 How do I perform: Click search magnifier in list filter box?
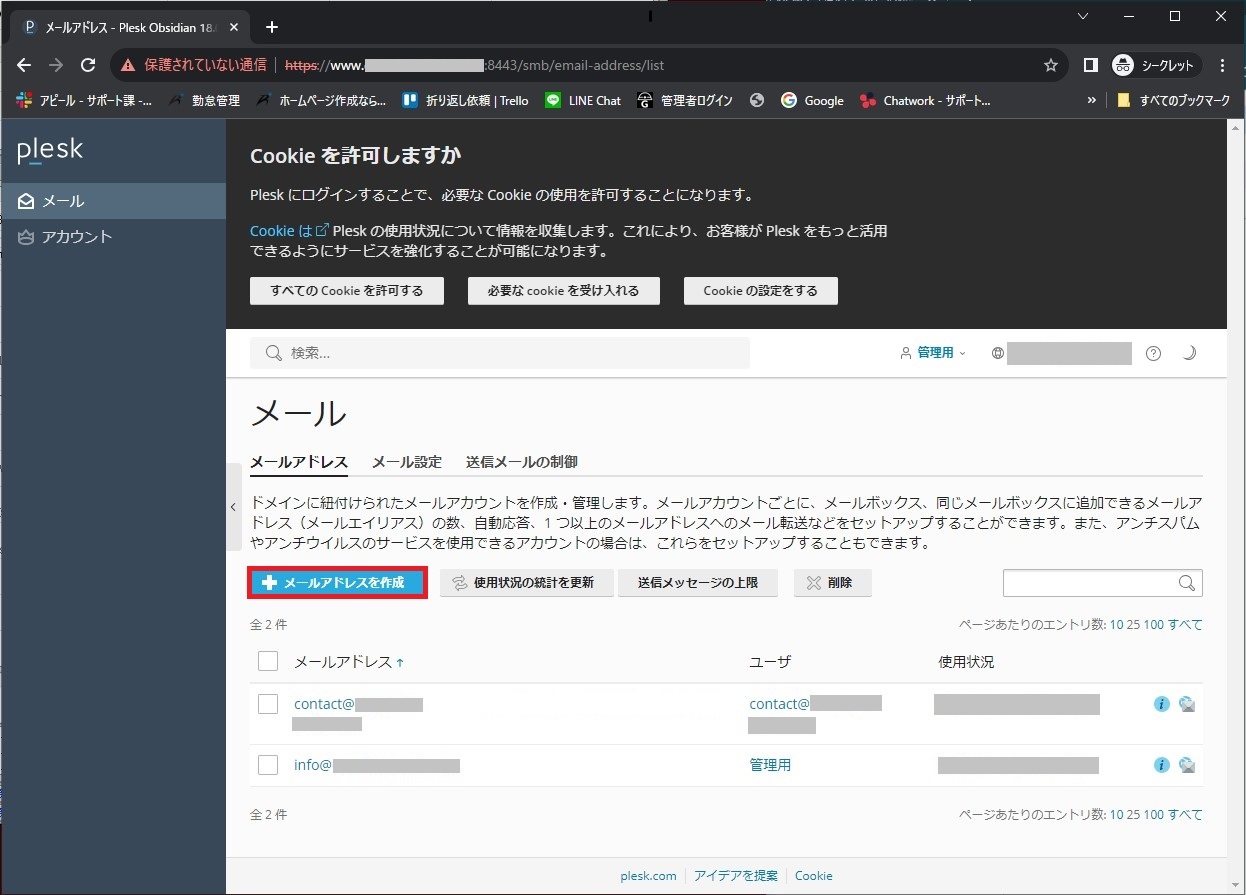[x=1187, y=583]
